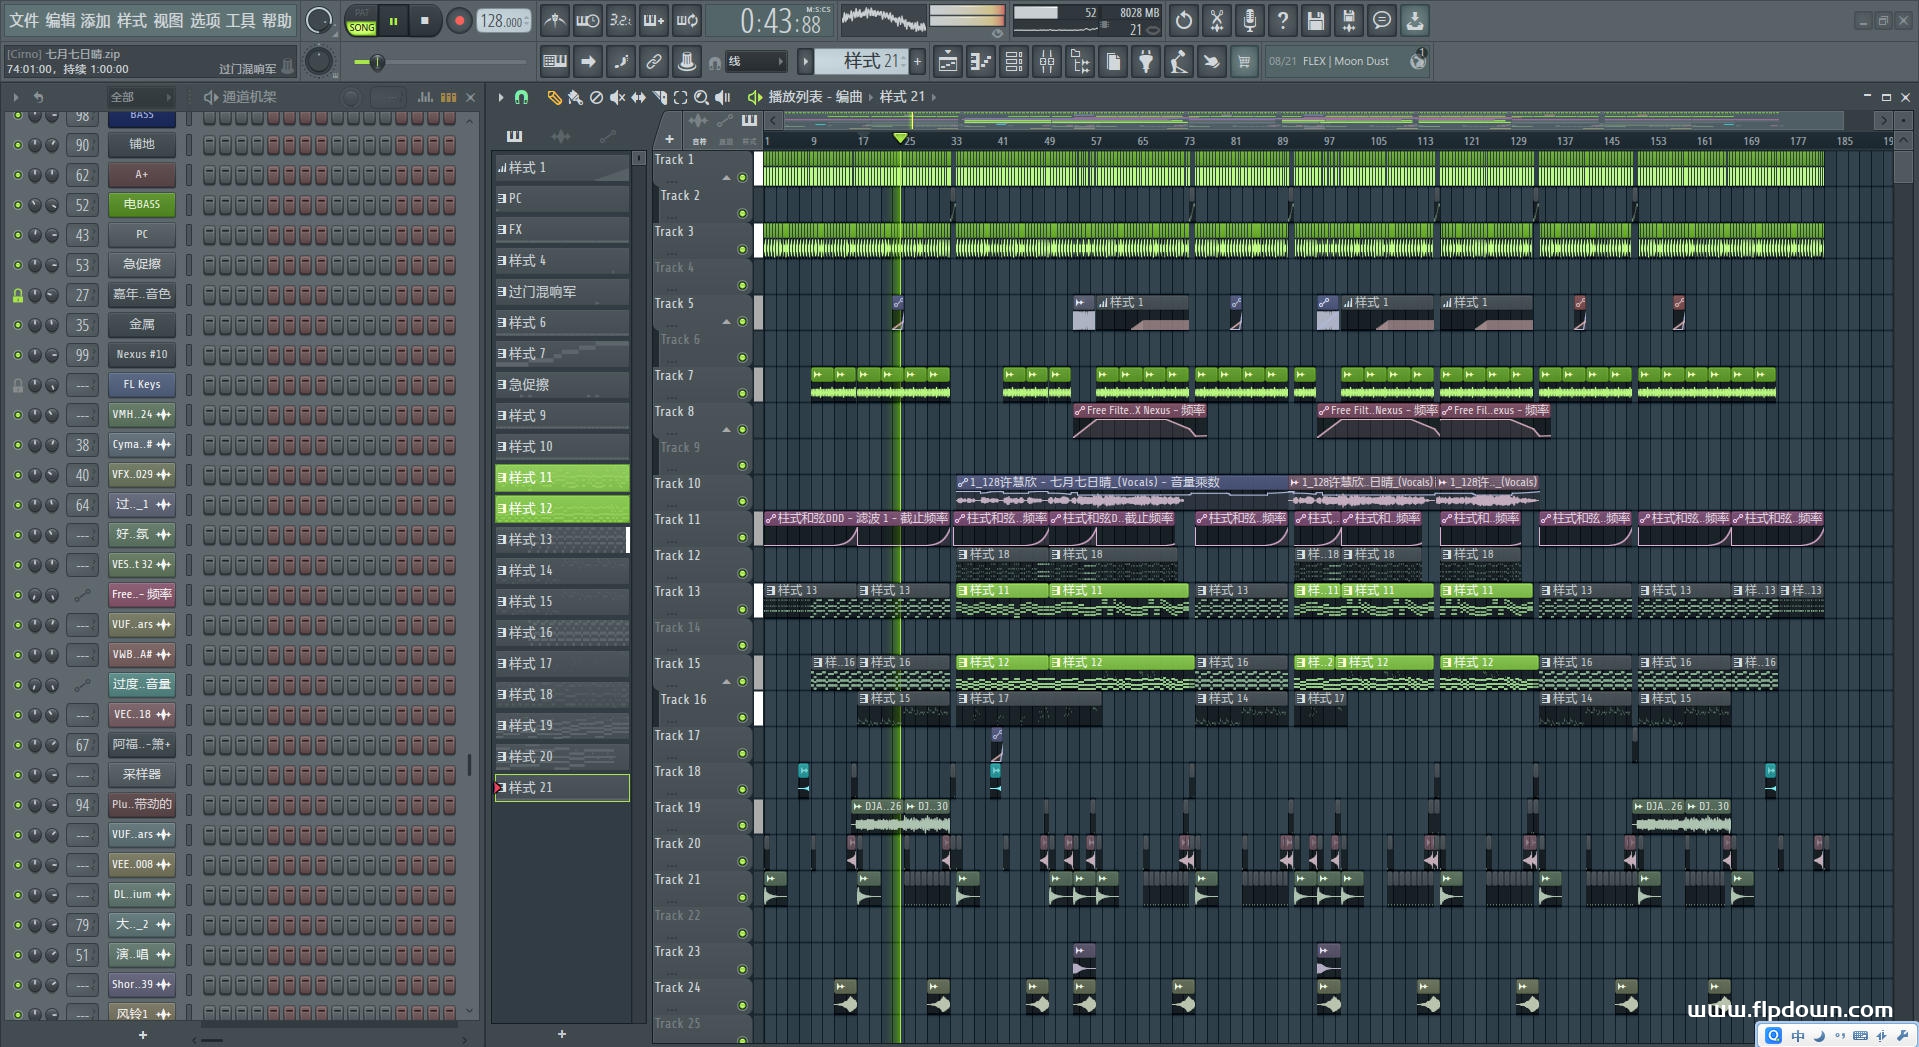The height and width of the screenshot is (1047, 1919).
Task: Open the piano roll view icon
Action: coord(980,62)
